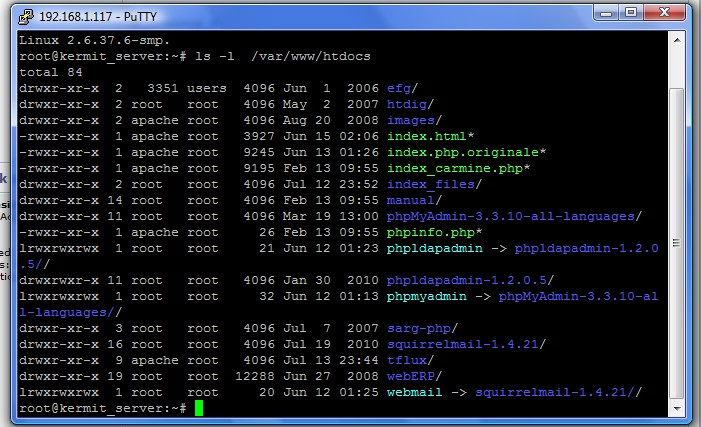
Task: Click the 192.168.1.117 - PuTTY title bar
Action: pos(300,15)
